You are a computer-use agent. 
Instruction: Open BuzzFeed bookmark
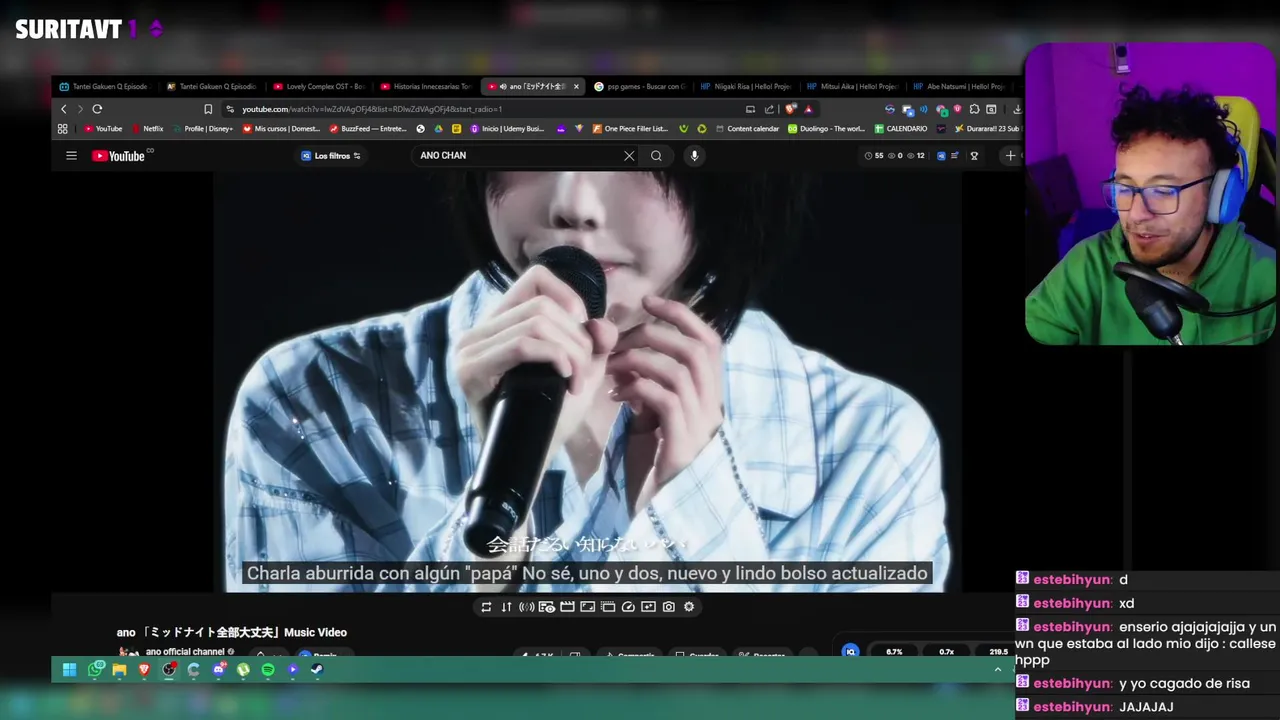[368, 129]
